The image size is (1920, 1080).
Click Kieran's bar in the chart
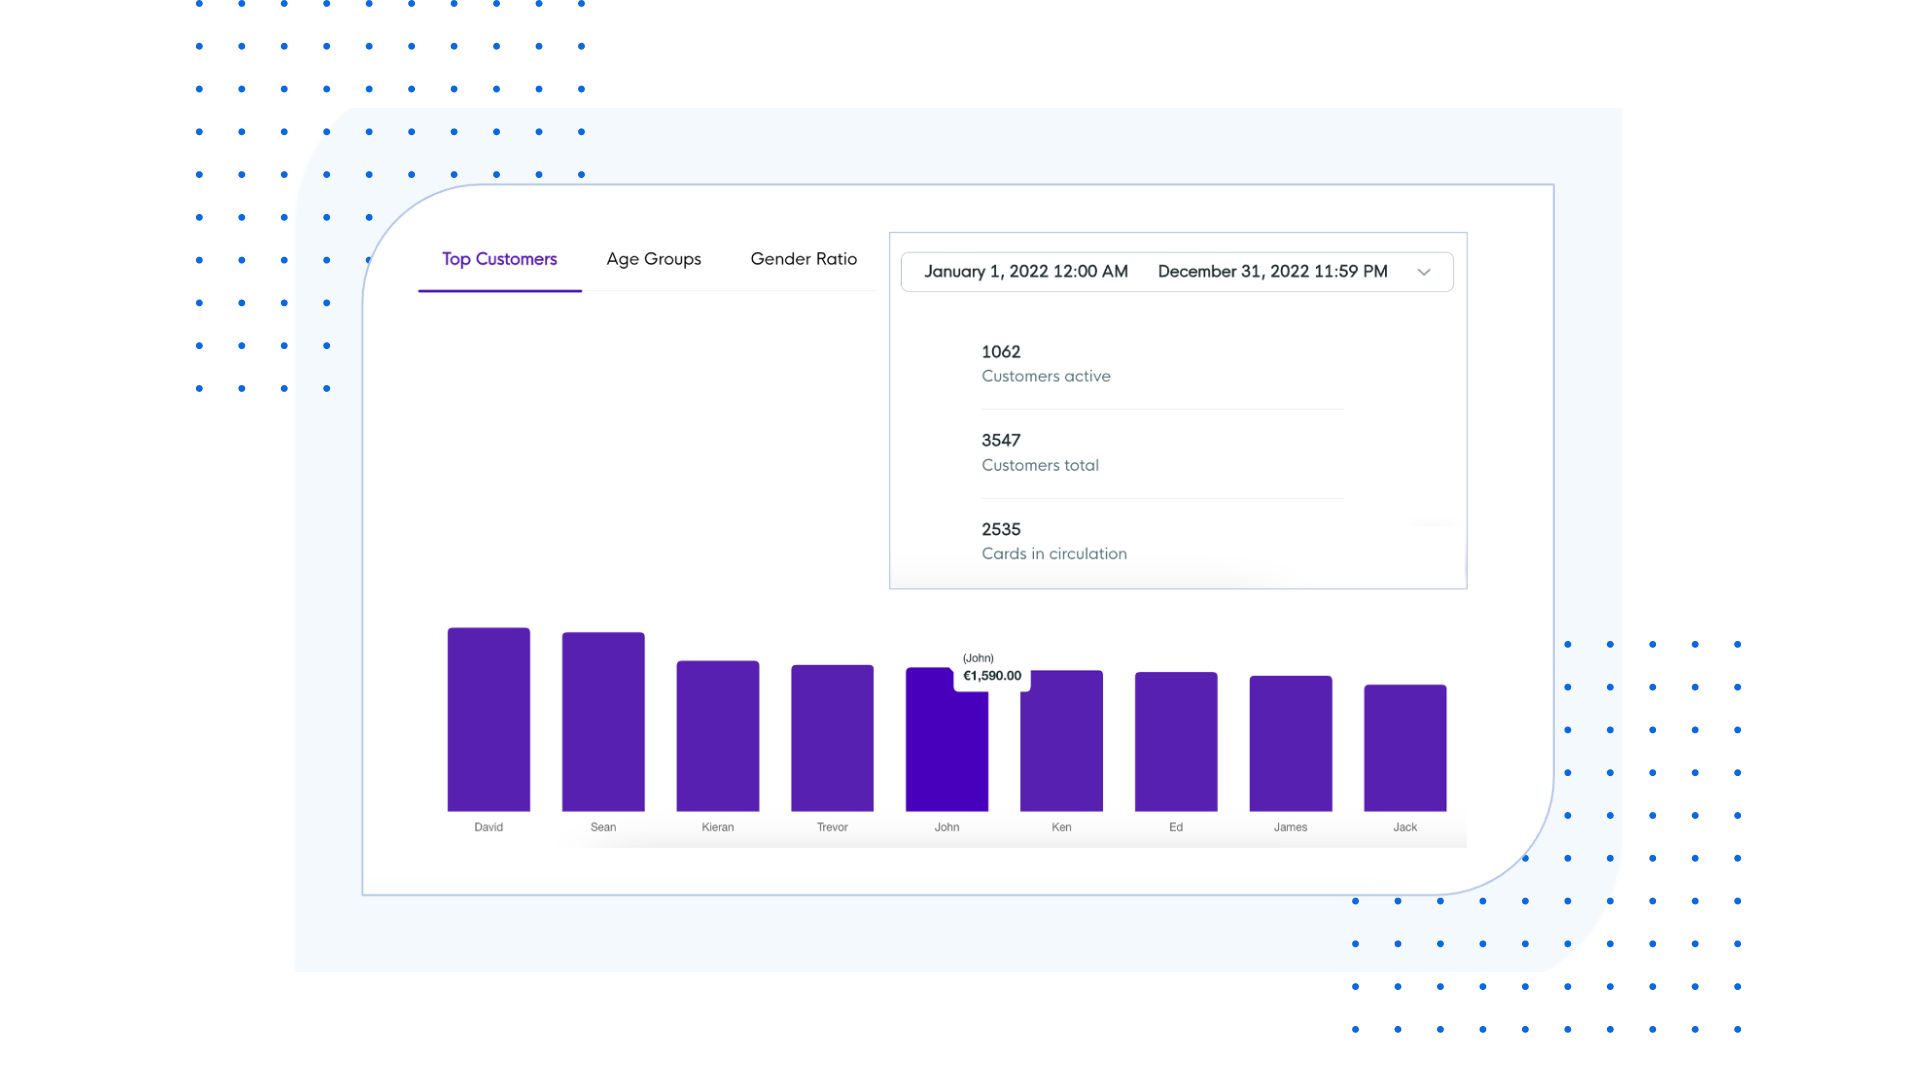tap(718, 737)
